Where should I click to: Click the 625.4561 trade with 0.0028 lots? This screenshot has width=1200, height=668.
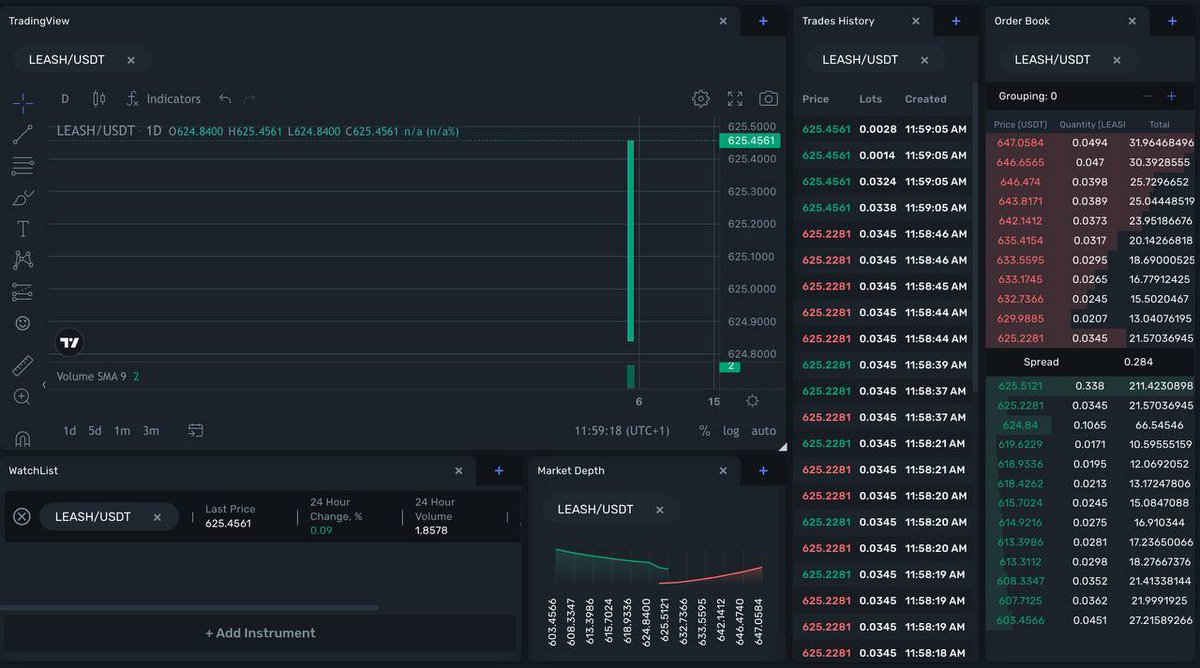click(x=884, y=129)
